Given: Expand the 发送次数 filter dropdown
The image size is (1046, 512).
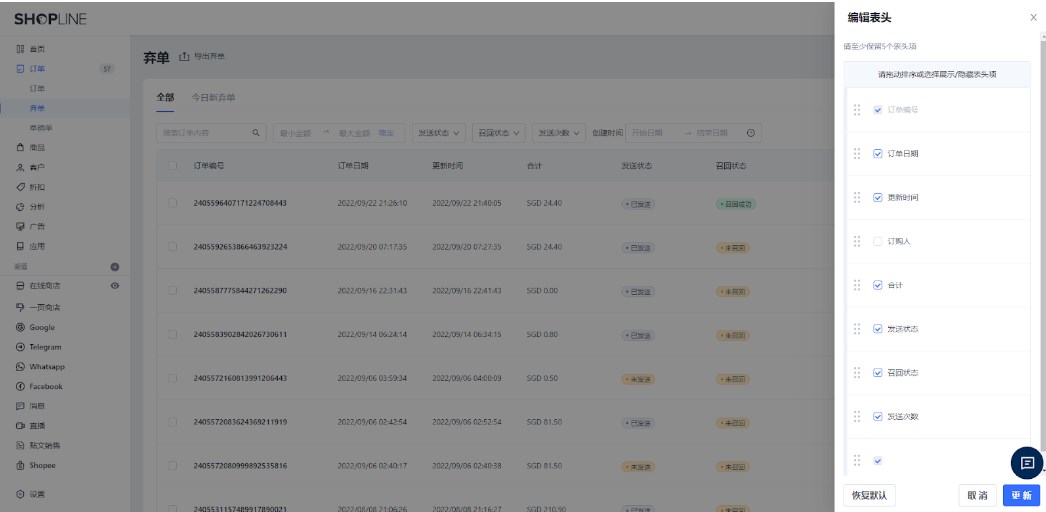Looking at the screenshot, I should (x=559, y=133).
